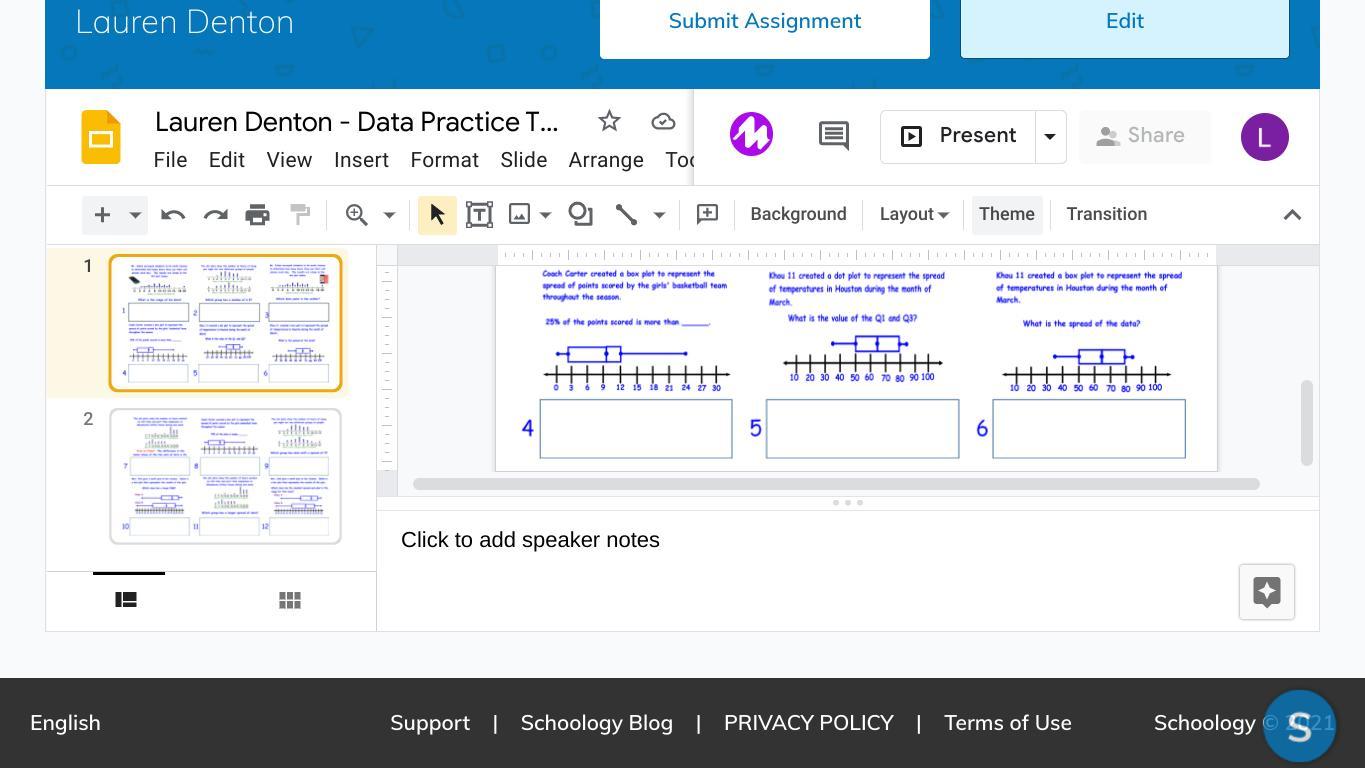The height and width of the screenshot is (768, 1365).
Task: Click the horizontal canvas scrollbar
Action: [836, 484]
